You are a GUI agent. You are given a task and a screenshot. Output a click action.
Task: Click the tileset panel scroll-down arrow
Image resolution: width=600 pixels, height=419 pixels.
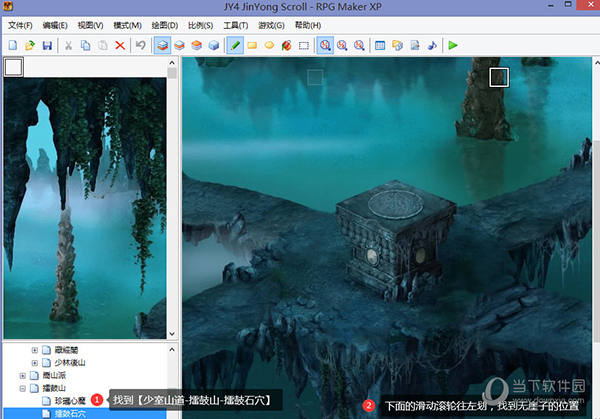(x=172, y=334)
